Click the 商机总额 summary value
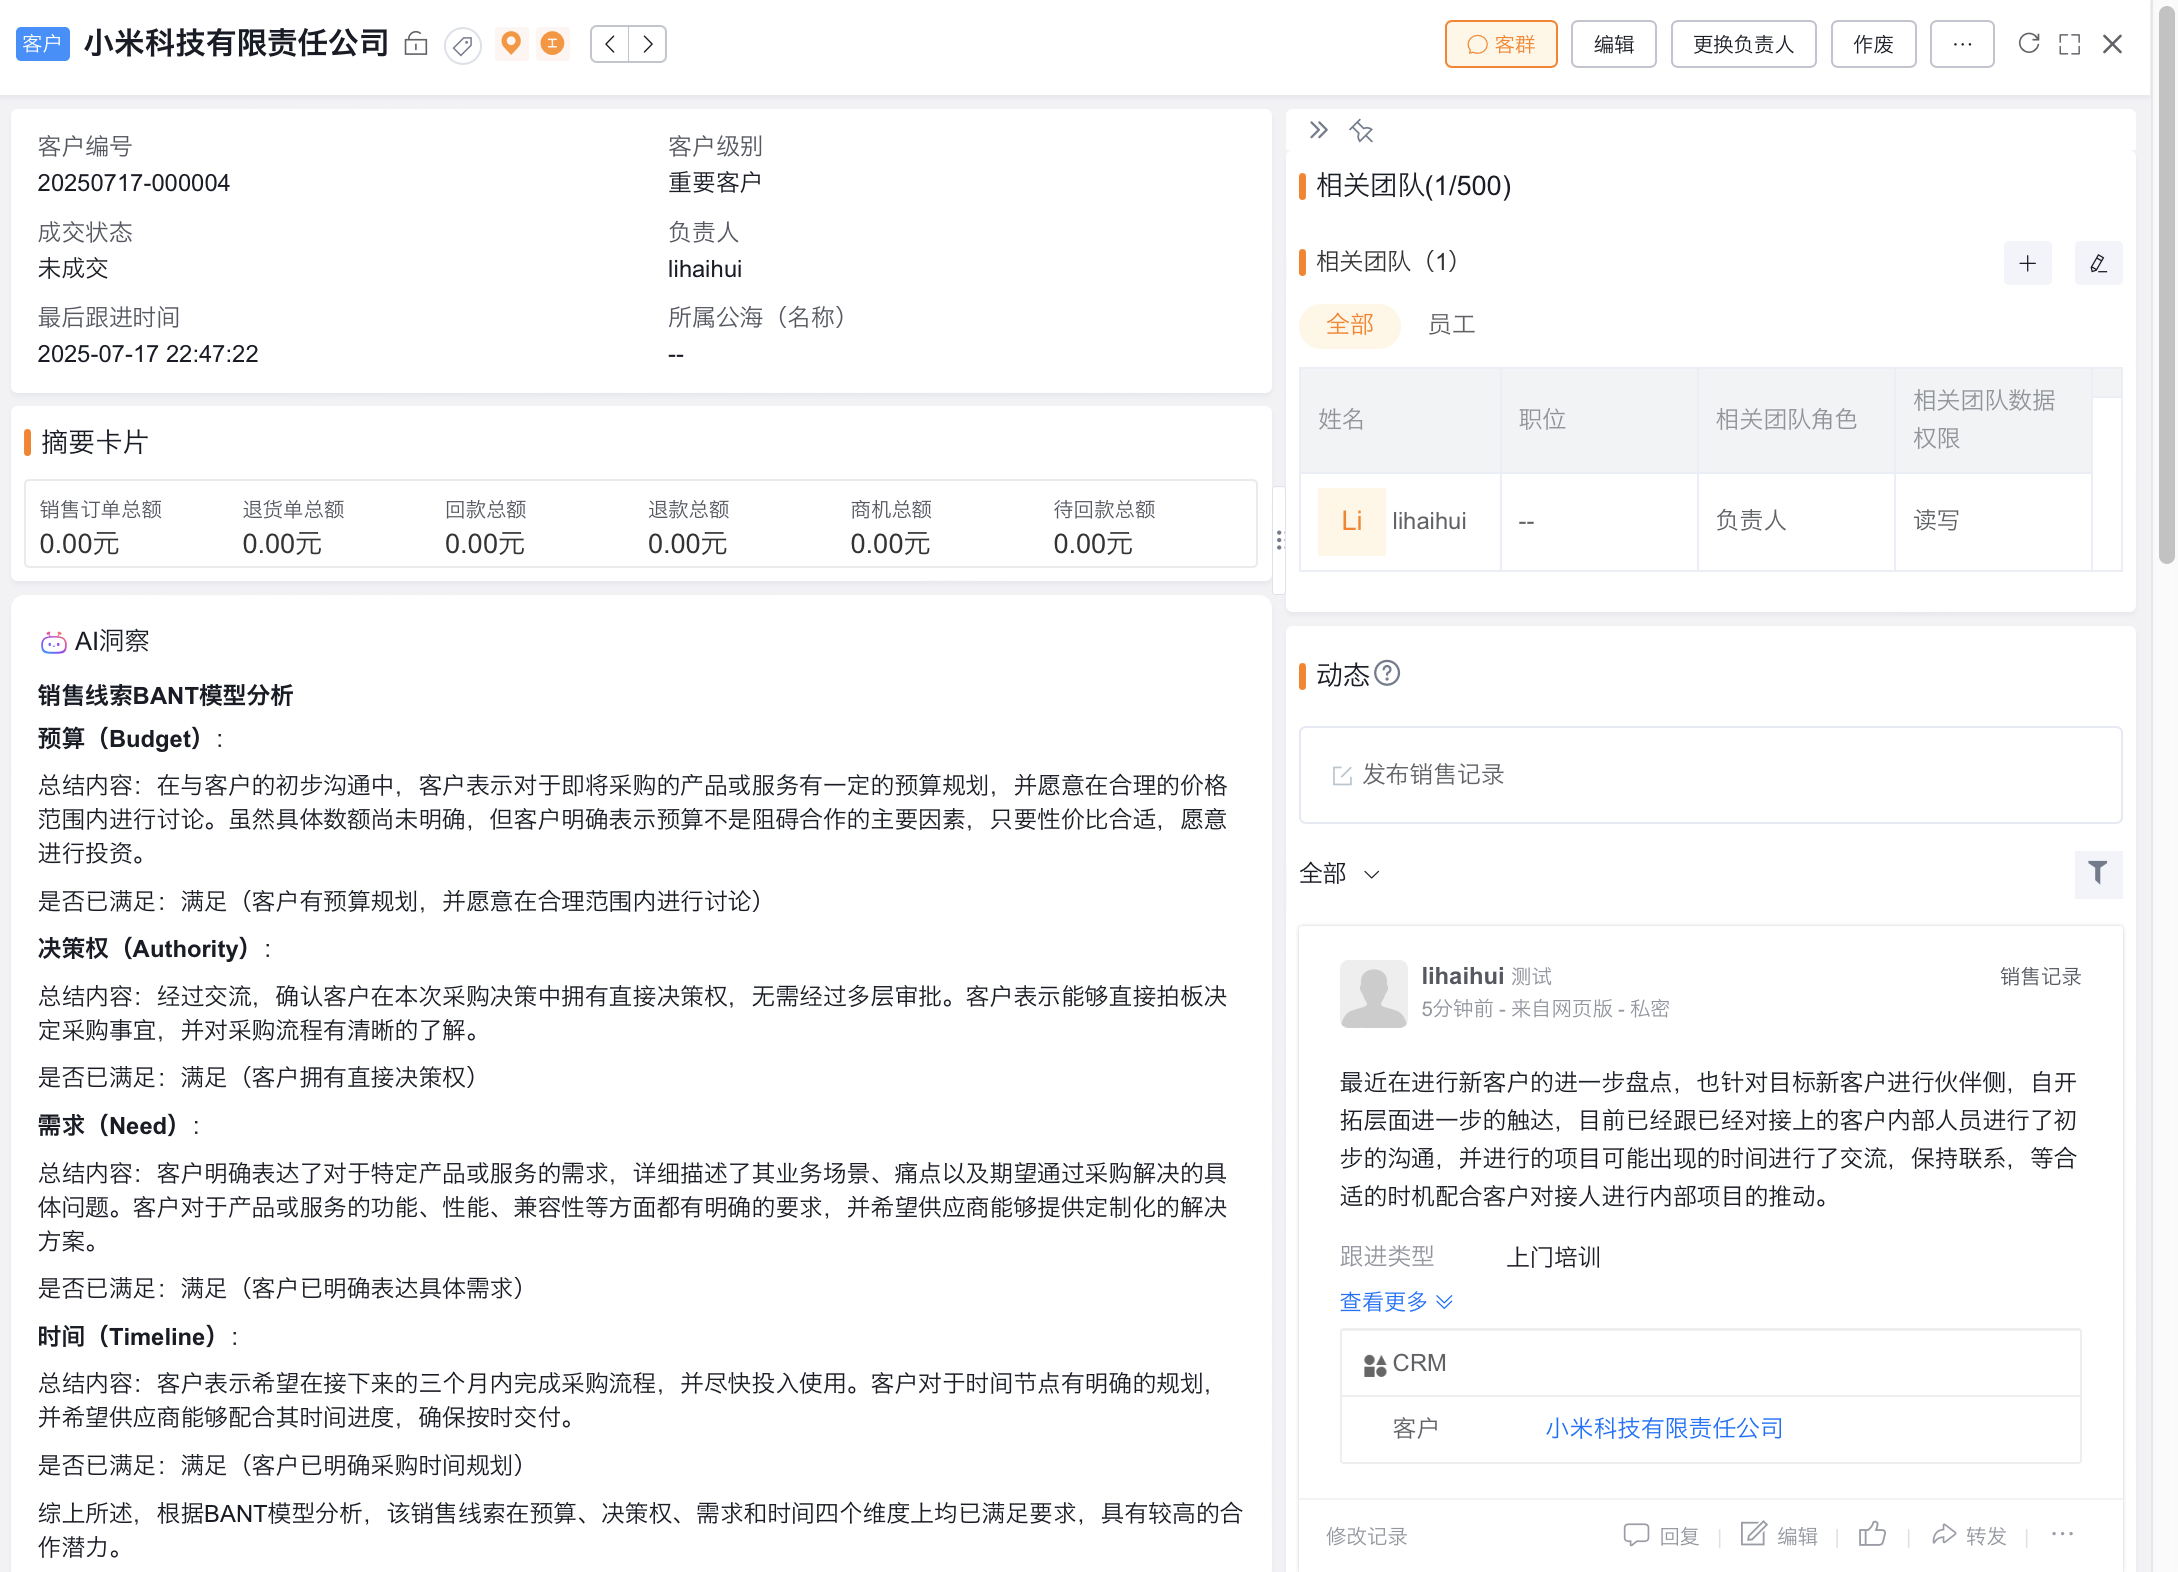This screenshot has height=1572, width=2178. tap(890, 544)
